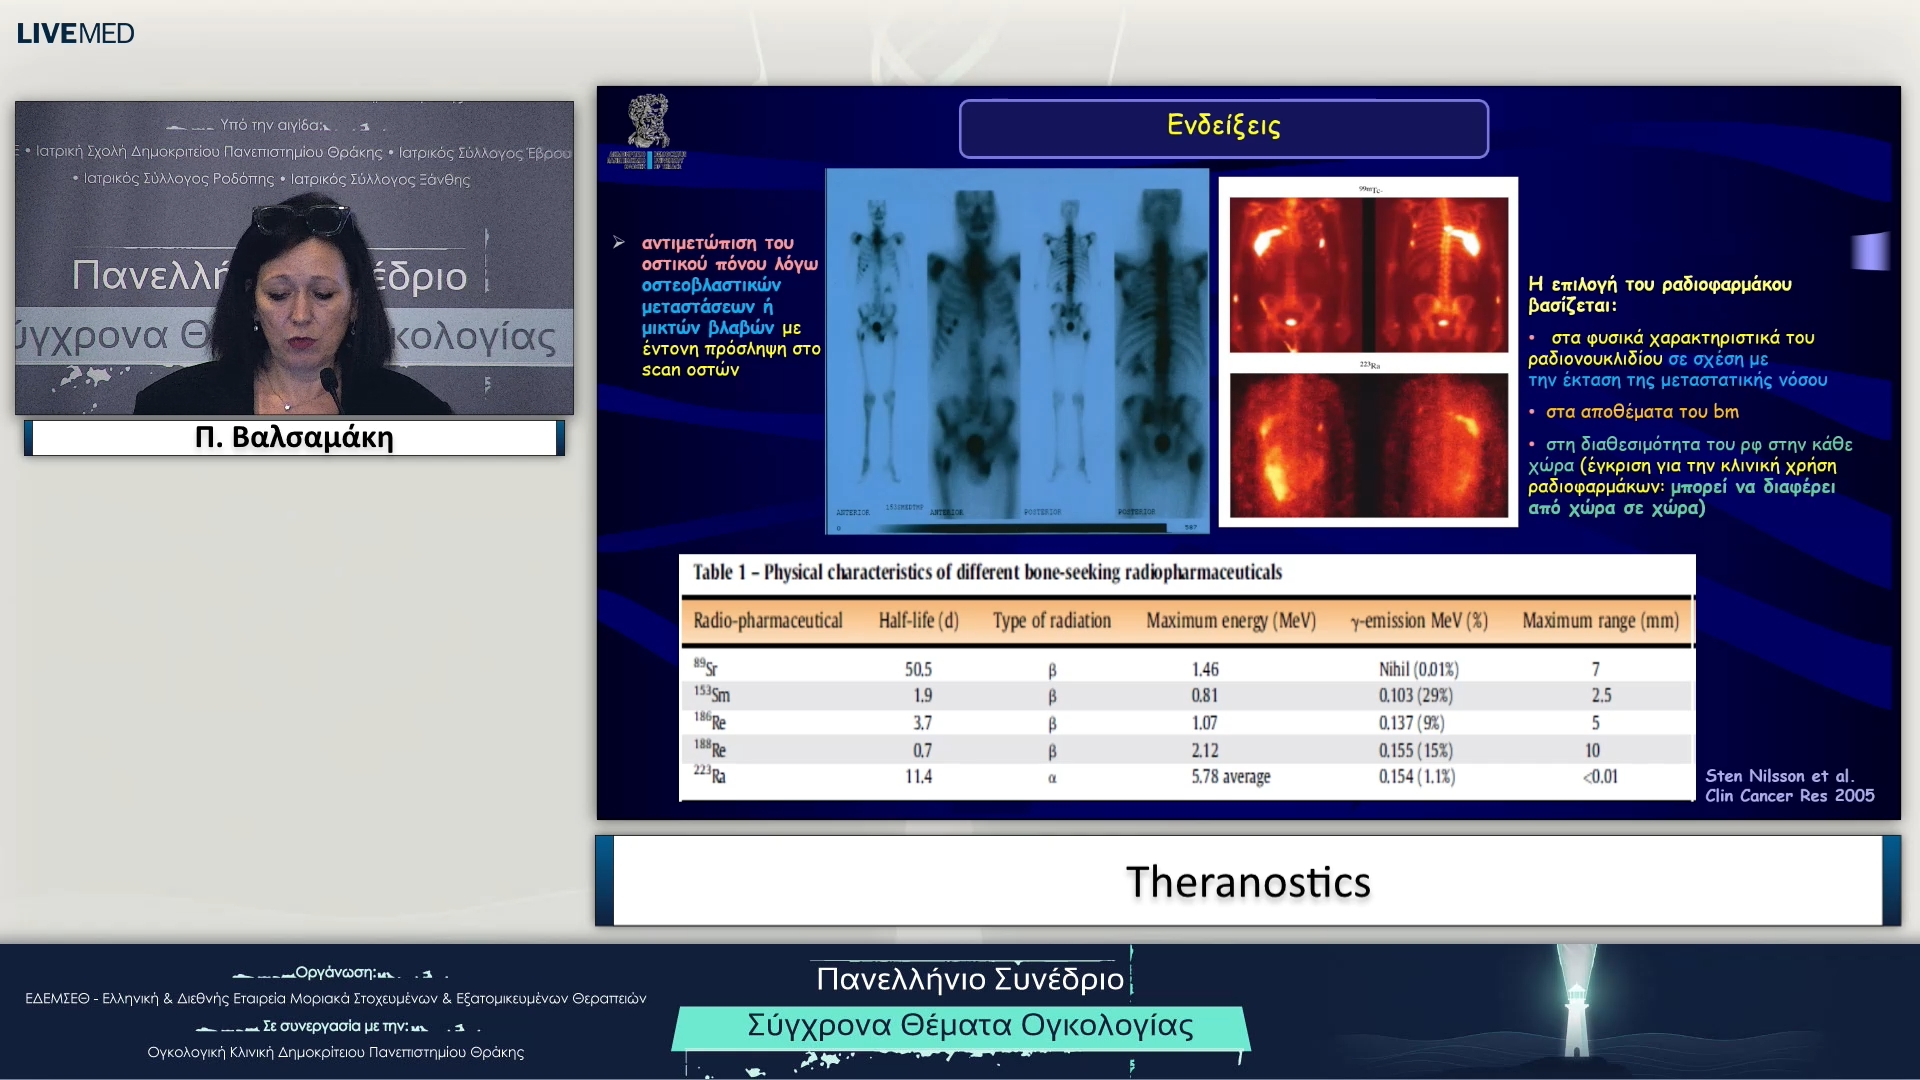Click the Half-life (d) column header
The height and width of the screenshot is (1080, 1920).
click(918, 621)
